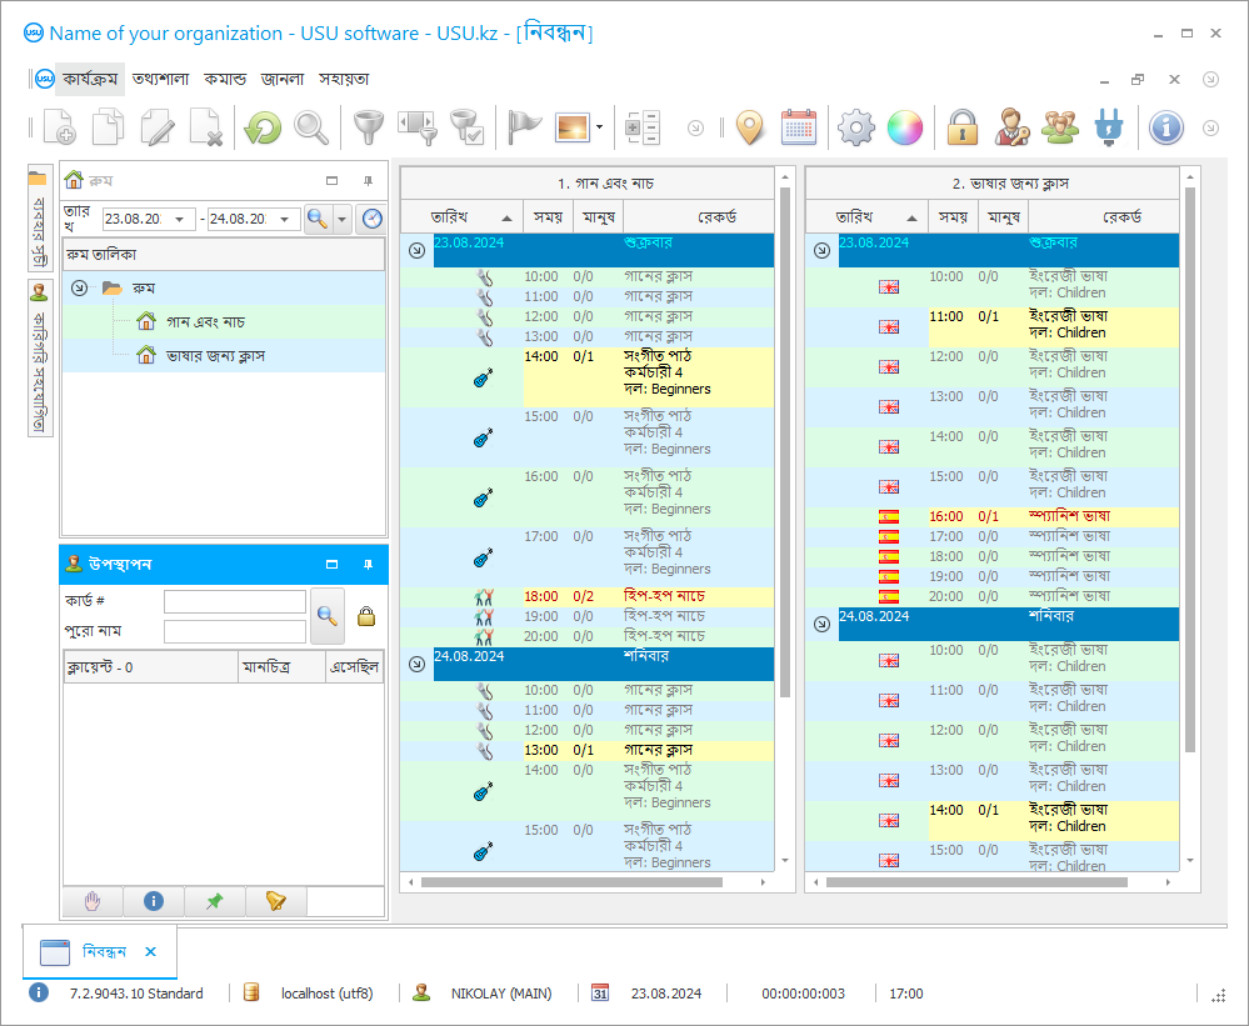Click the green refresh arrow toolbar icon

coord(263,128)
